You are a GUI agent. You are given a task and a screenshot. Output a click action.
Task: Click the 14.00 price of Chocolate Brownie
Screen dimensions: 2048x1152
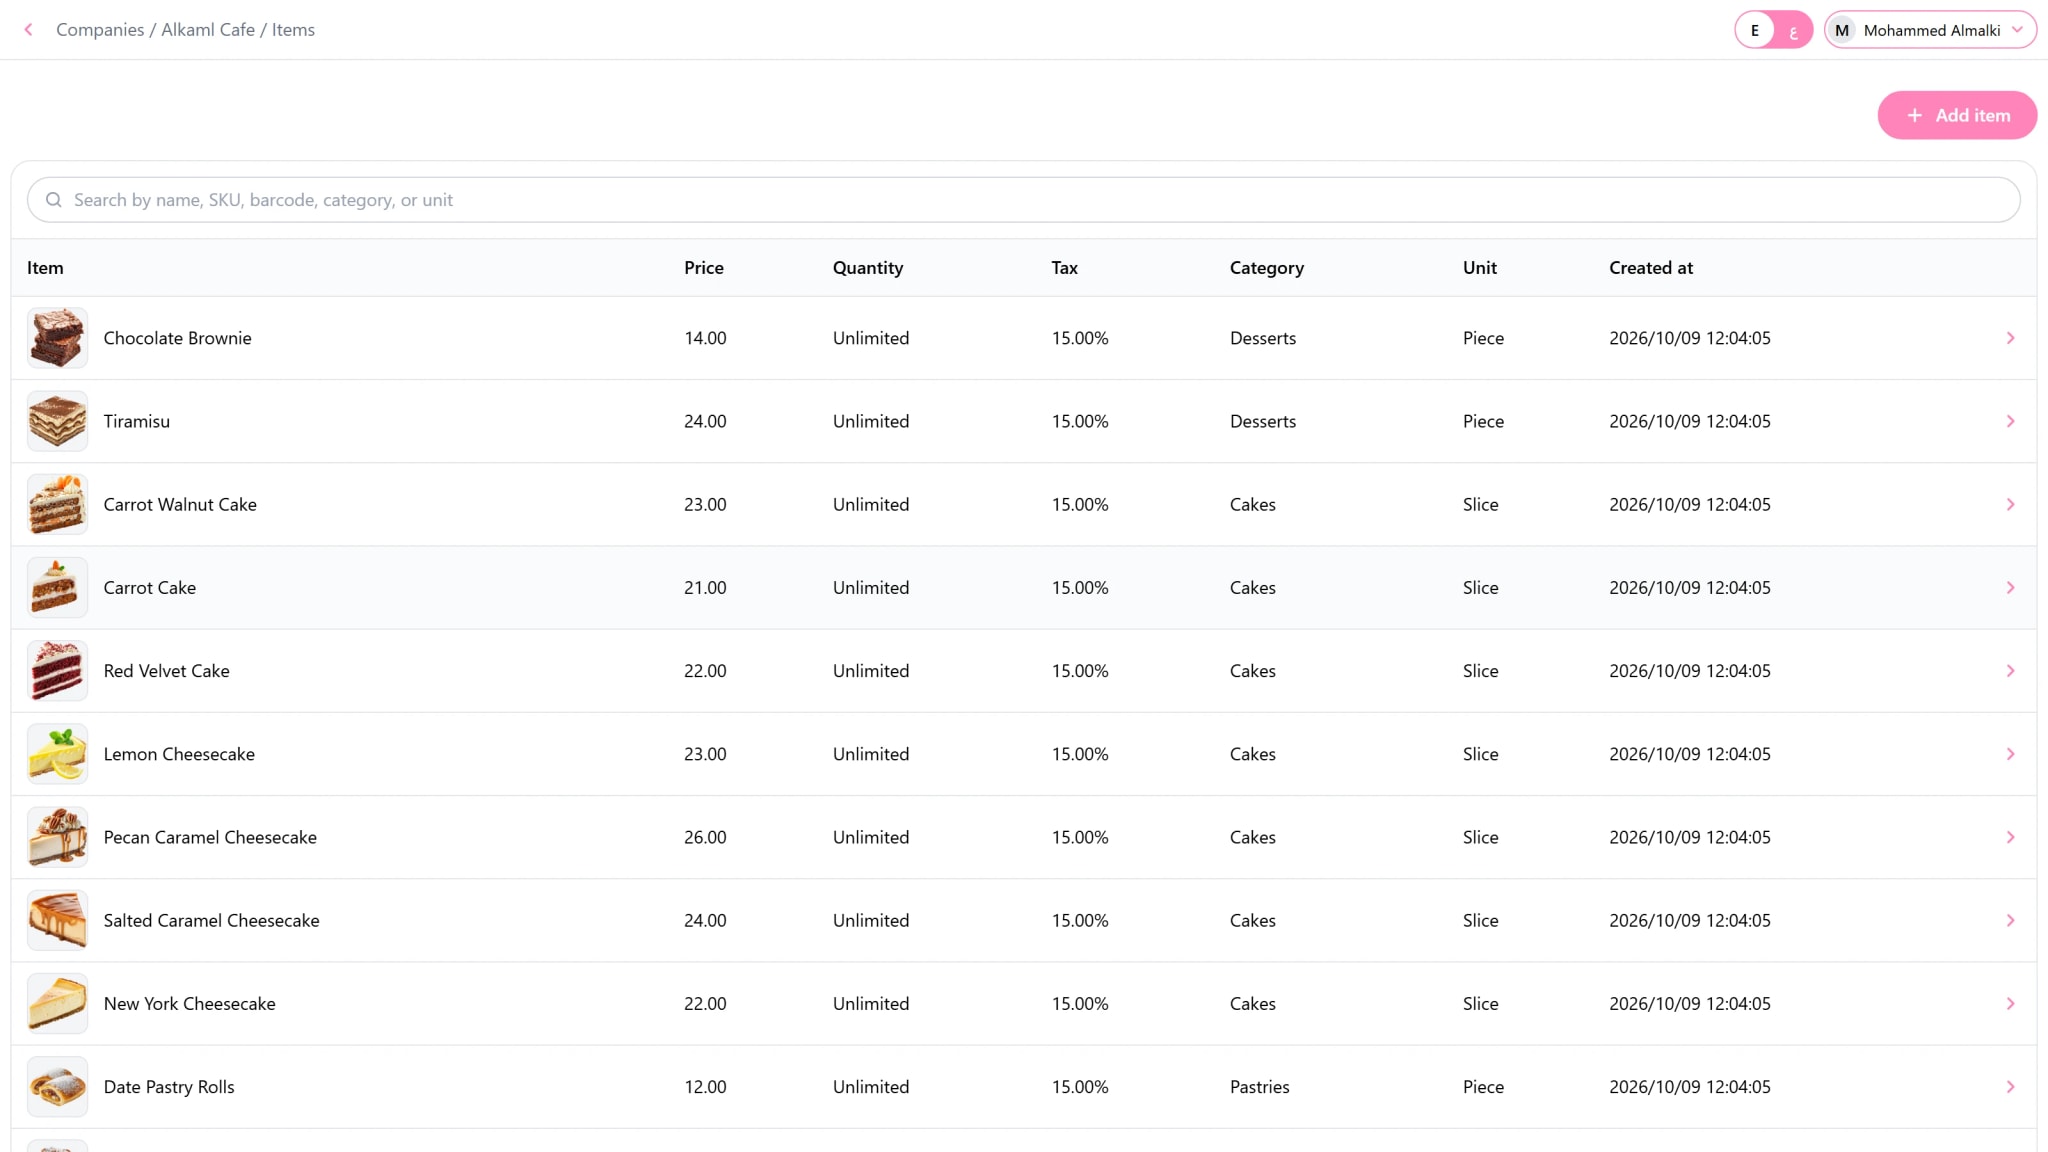(705, 338)
